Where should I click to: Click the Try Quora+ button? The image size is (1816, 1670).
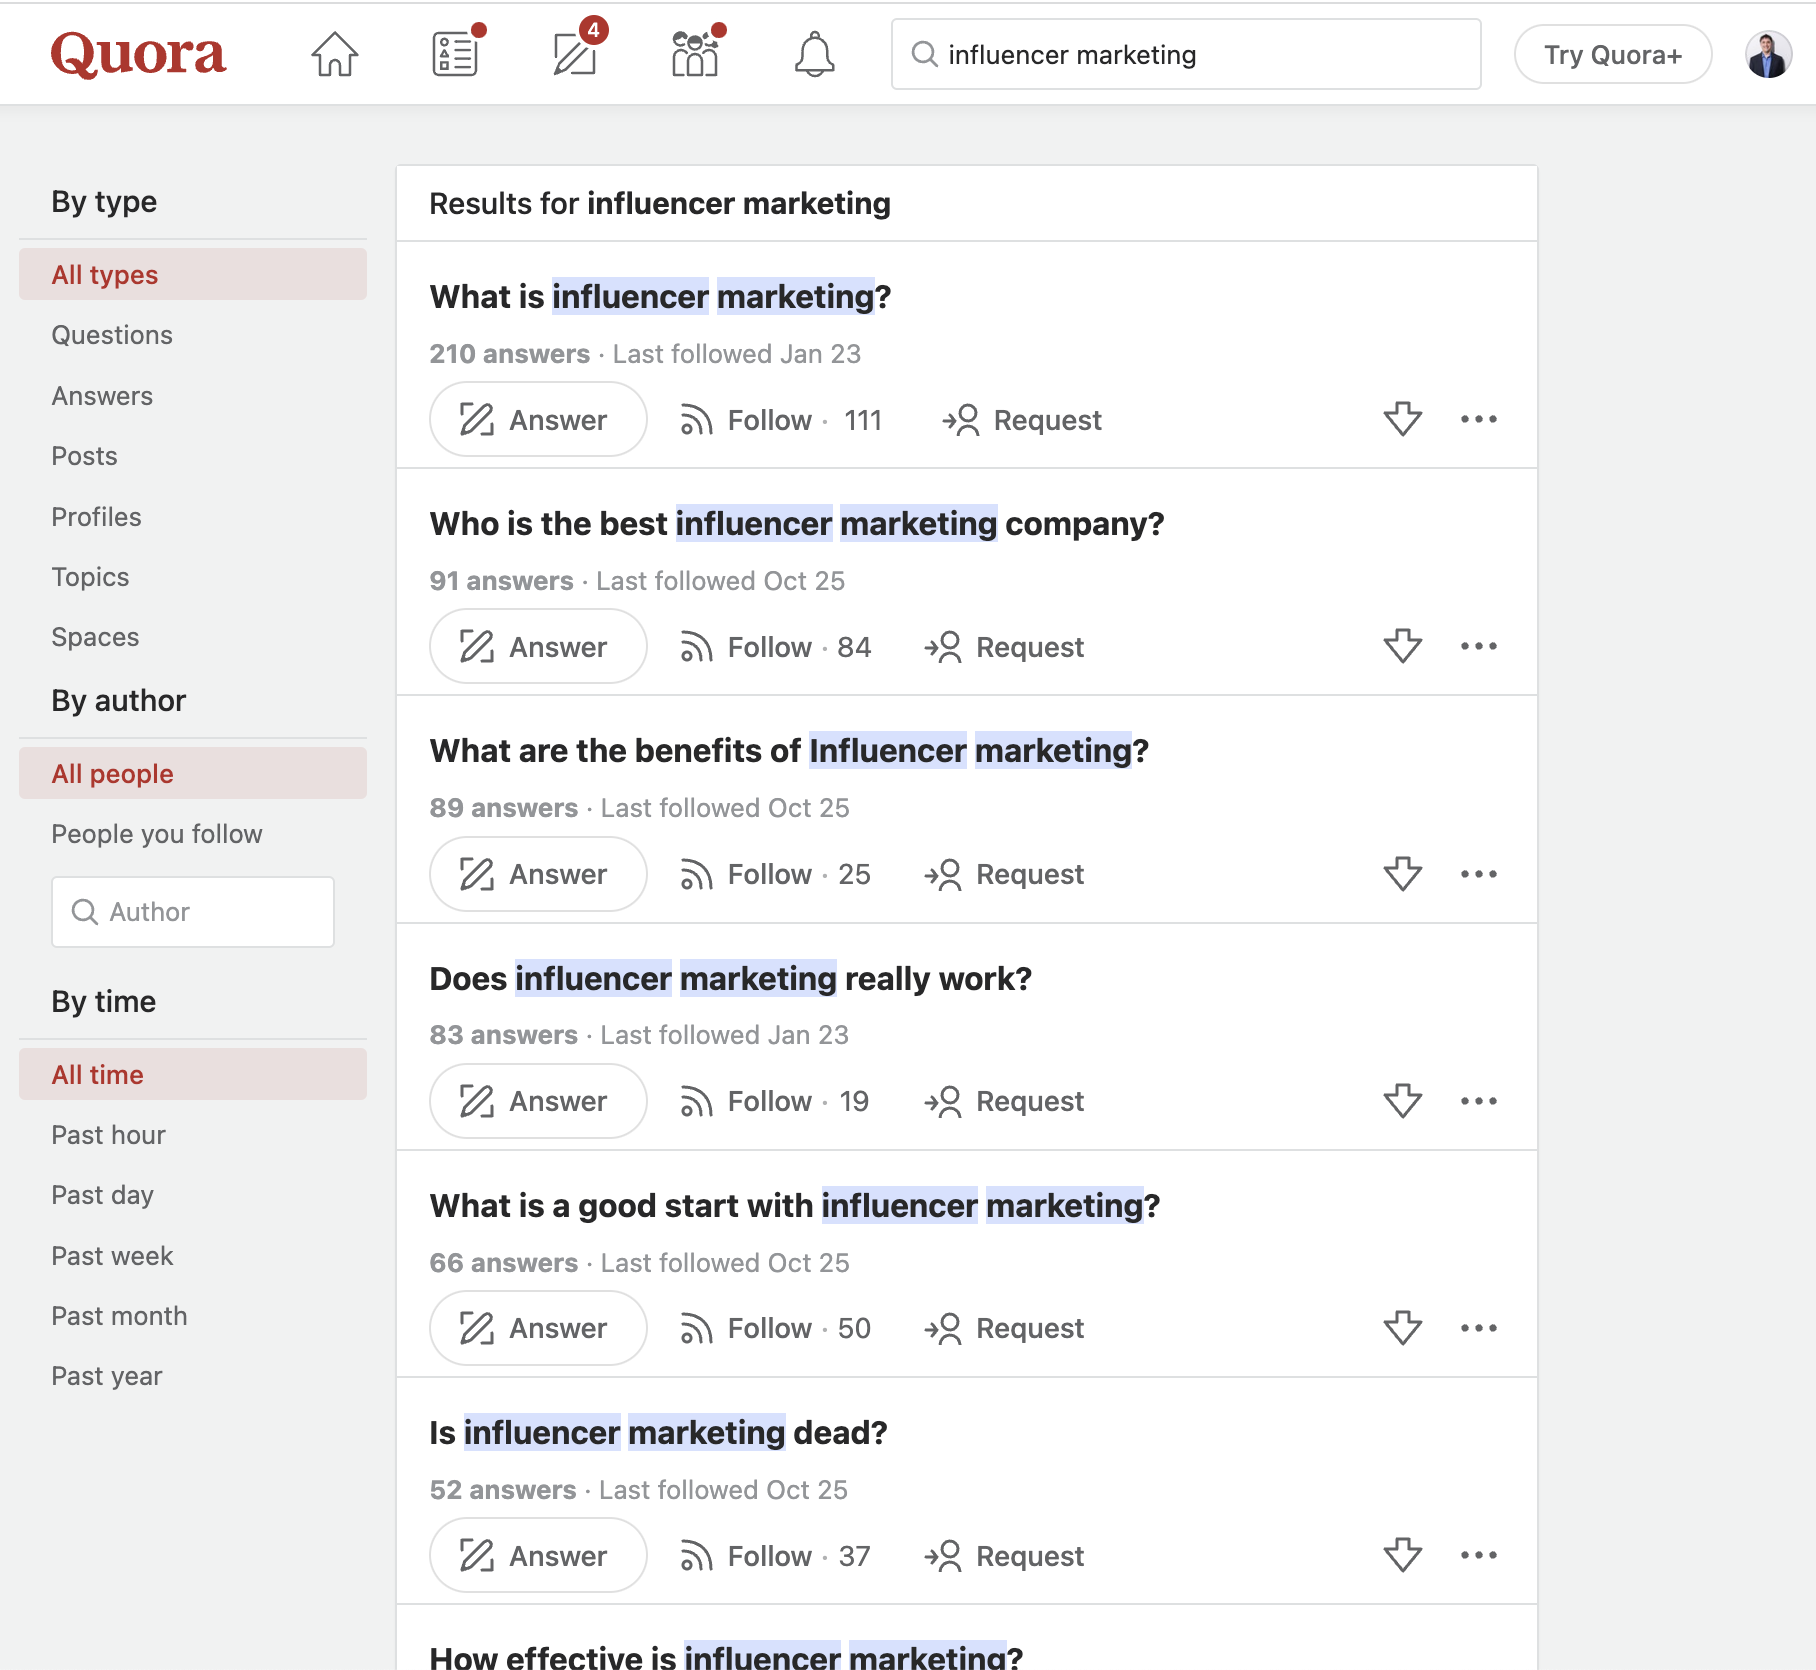[1613, 54]
